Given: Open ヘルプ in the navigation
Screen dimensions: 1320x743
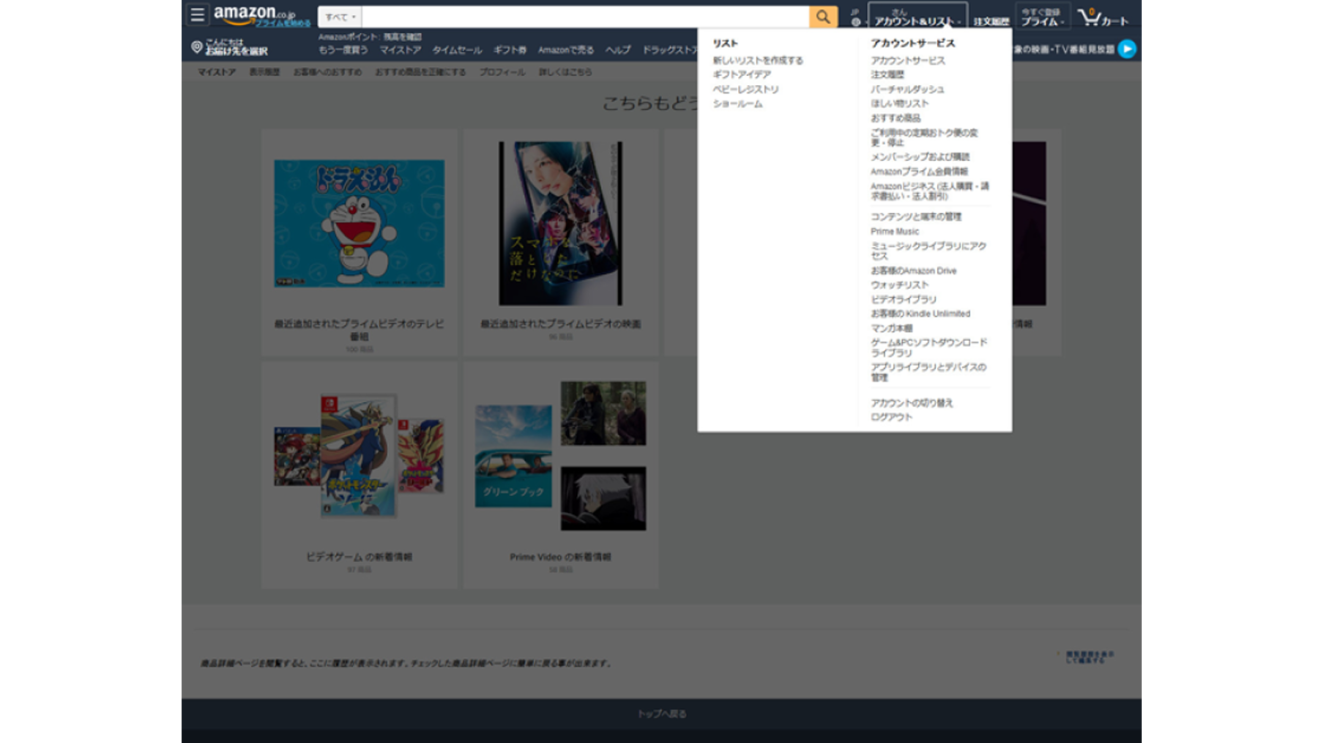Looking at the screenshot, I should 618,50.
